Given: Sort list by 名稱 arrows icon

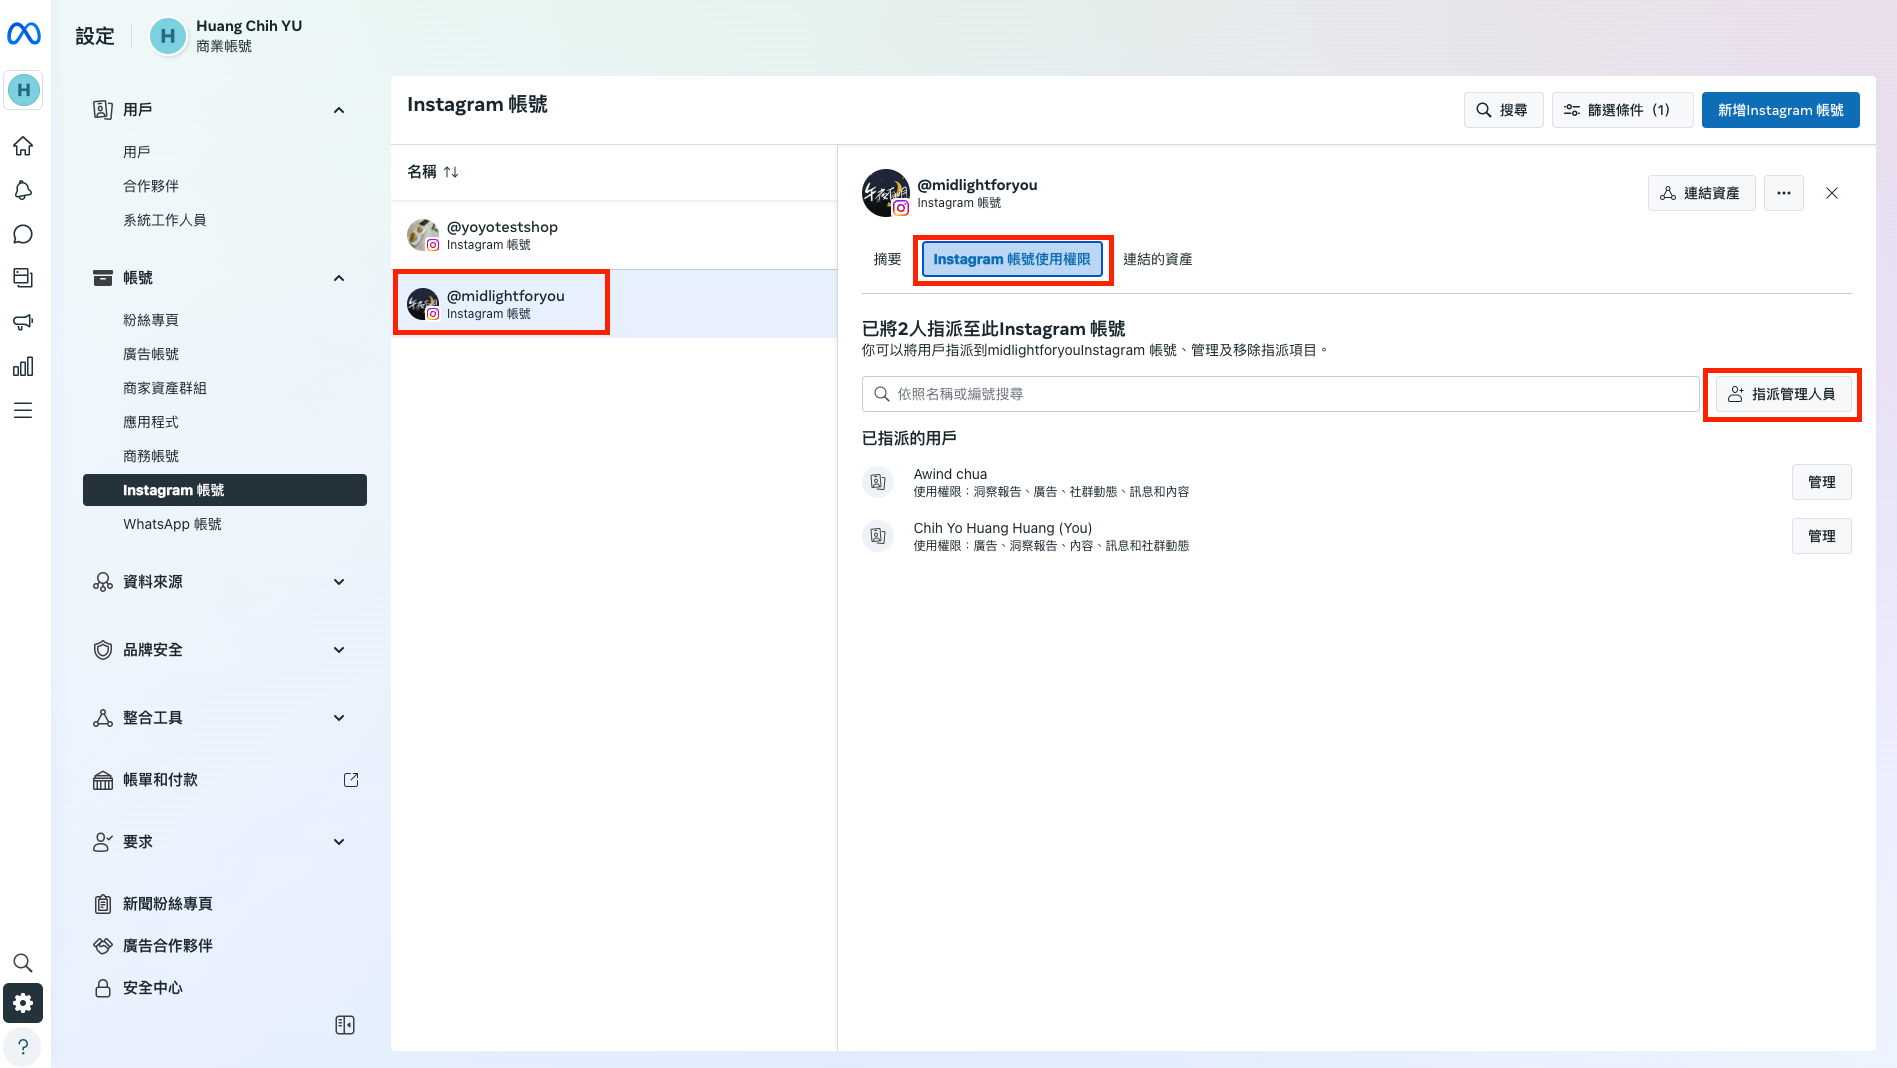Looking at the screenshot, I should (451, 172).
